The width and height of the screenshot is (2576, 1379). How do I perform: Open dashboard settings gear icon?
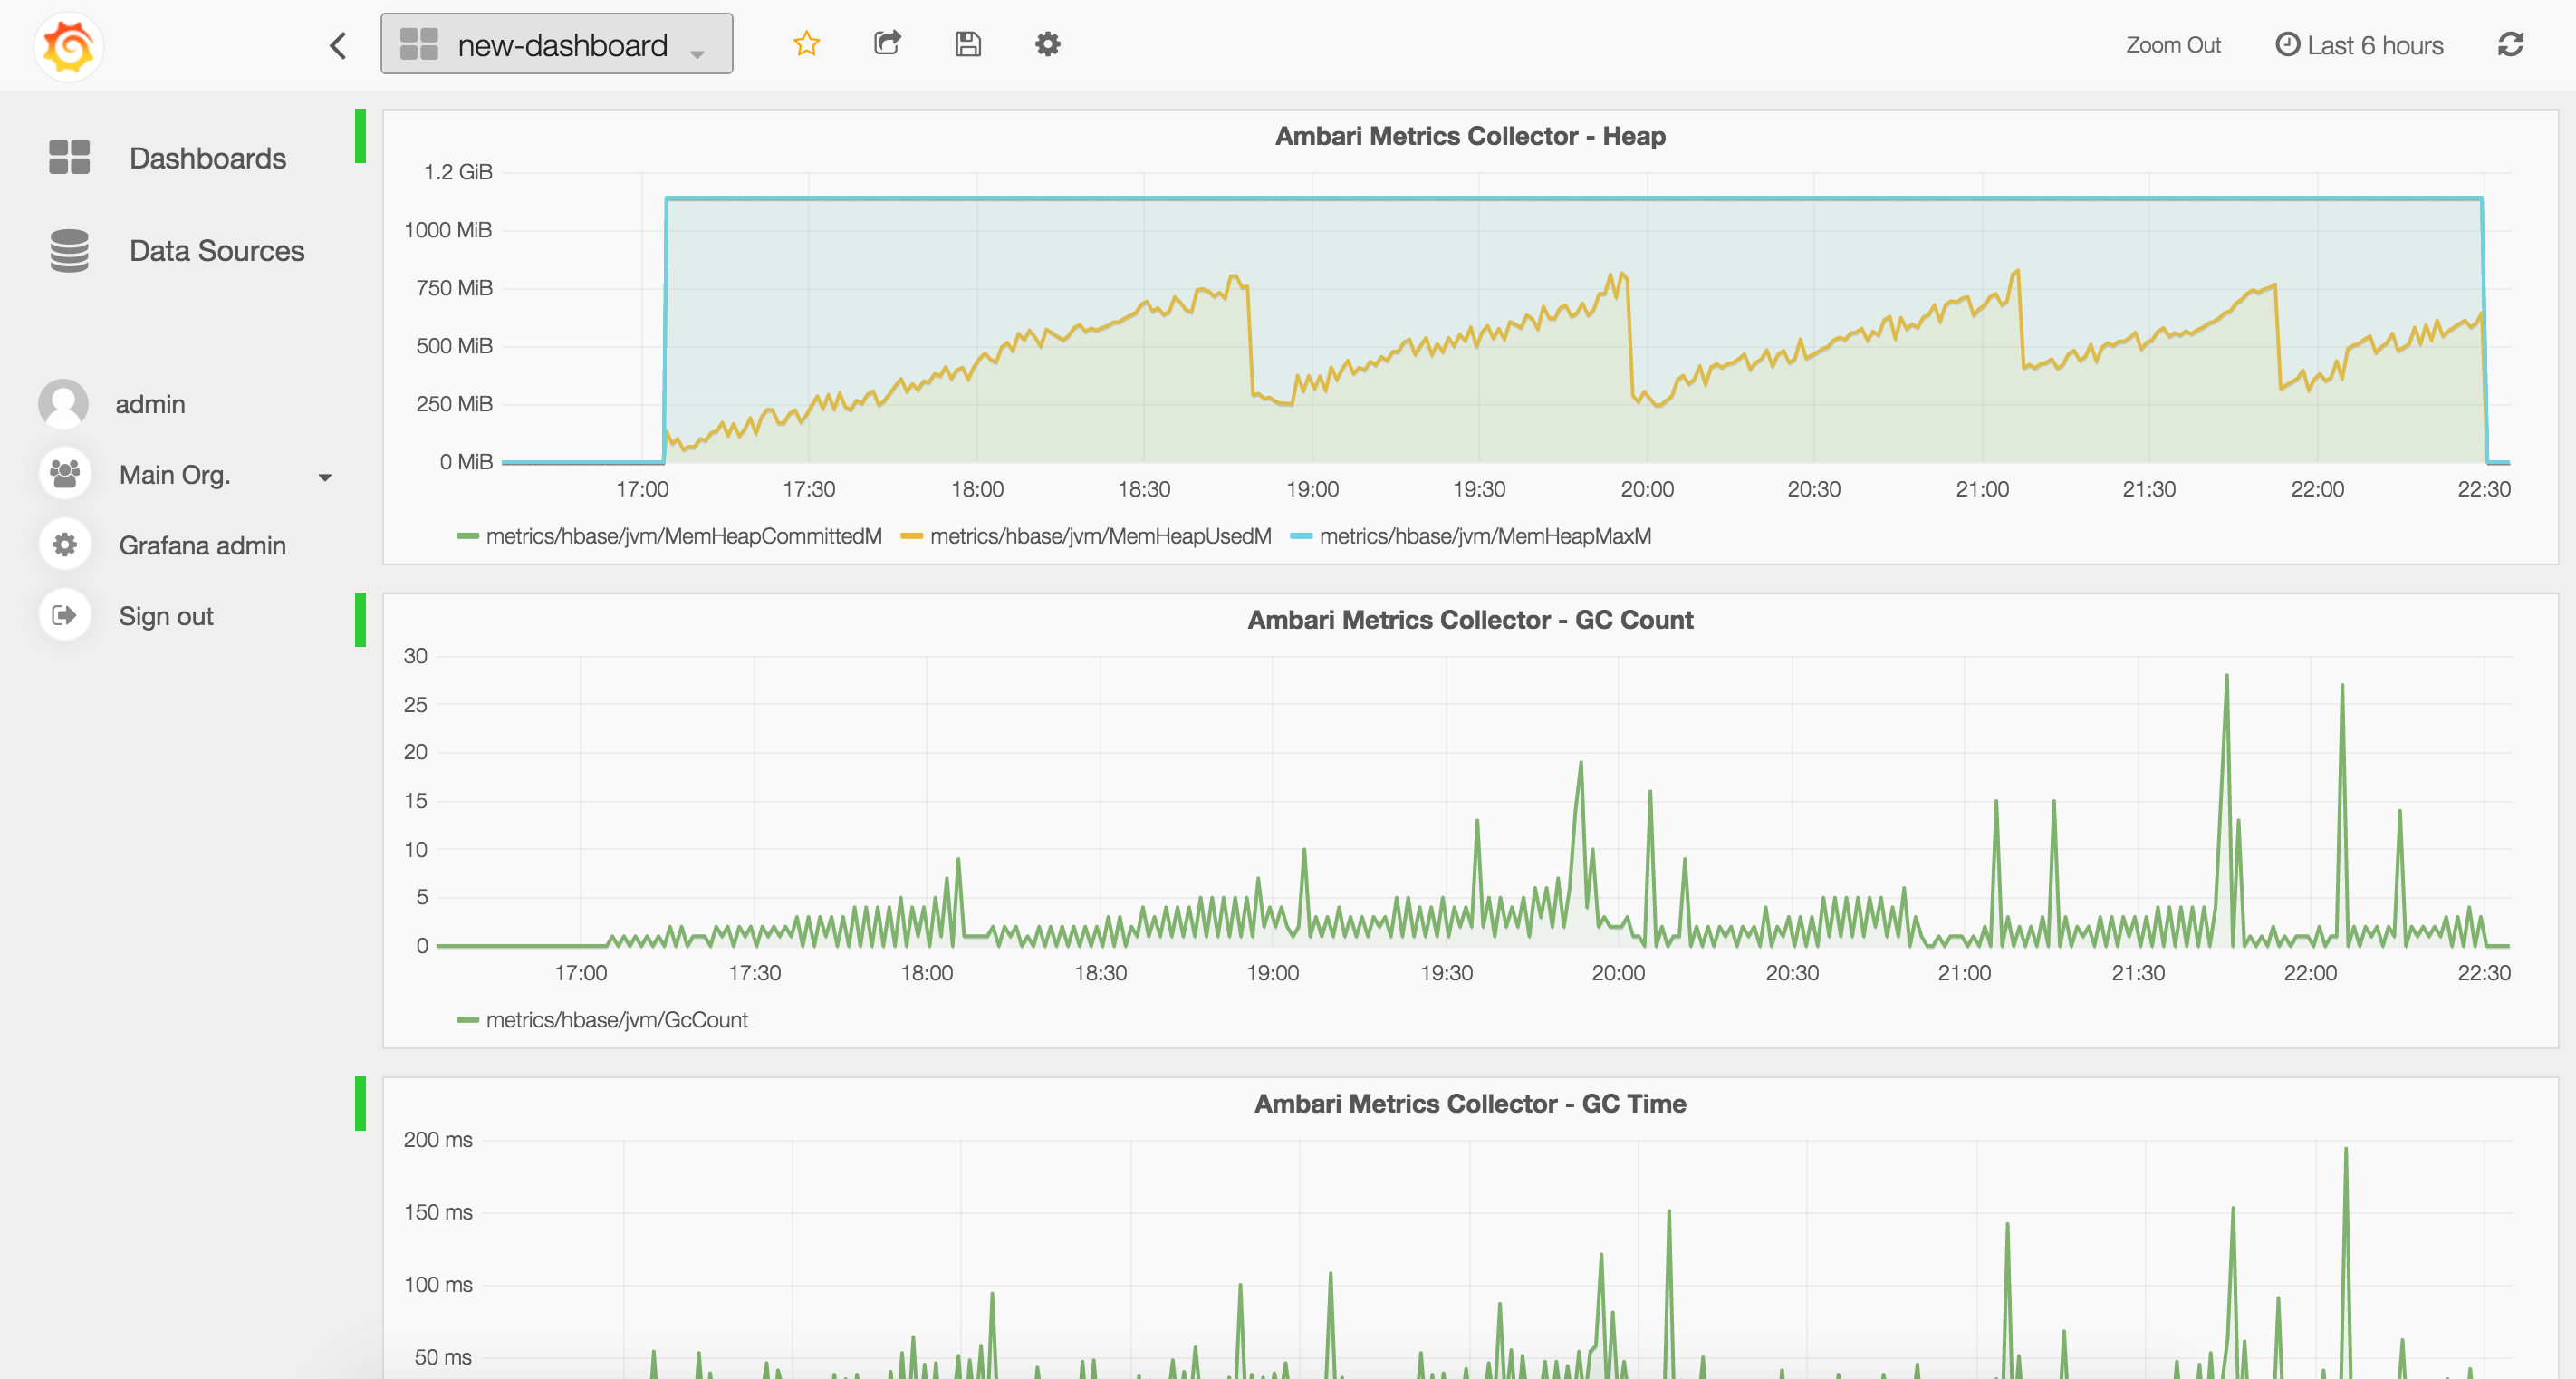[x=1047, y=44]
